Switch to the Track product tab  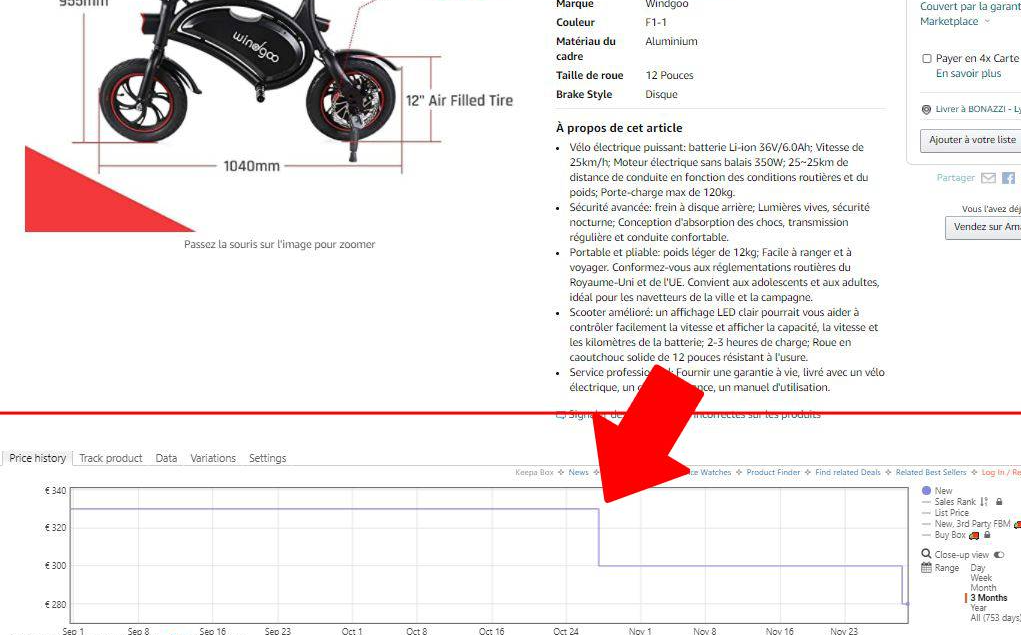pos(111,458)
